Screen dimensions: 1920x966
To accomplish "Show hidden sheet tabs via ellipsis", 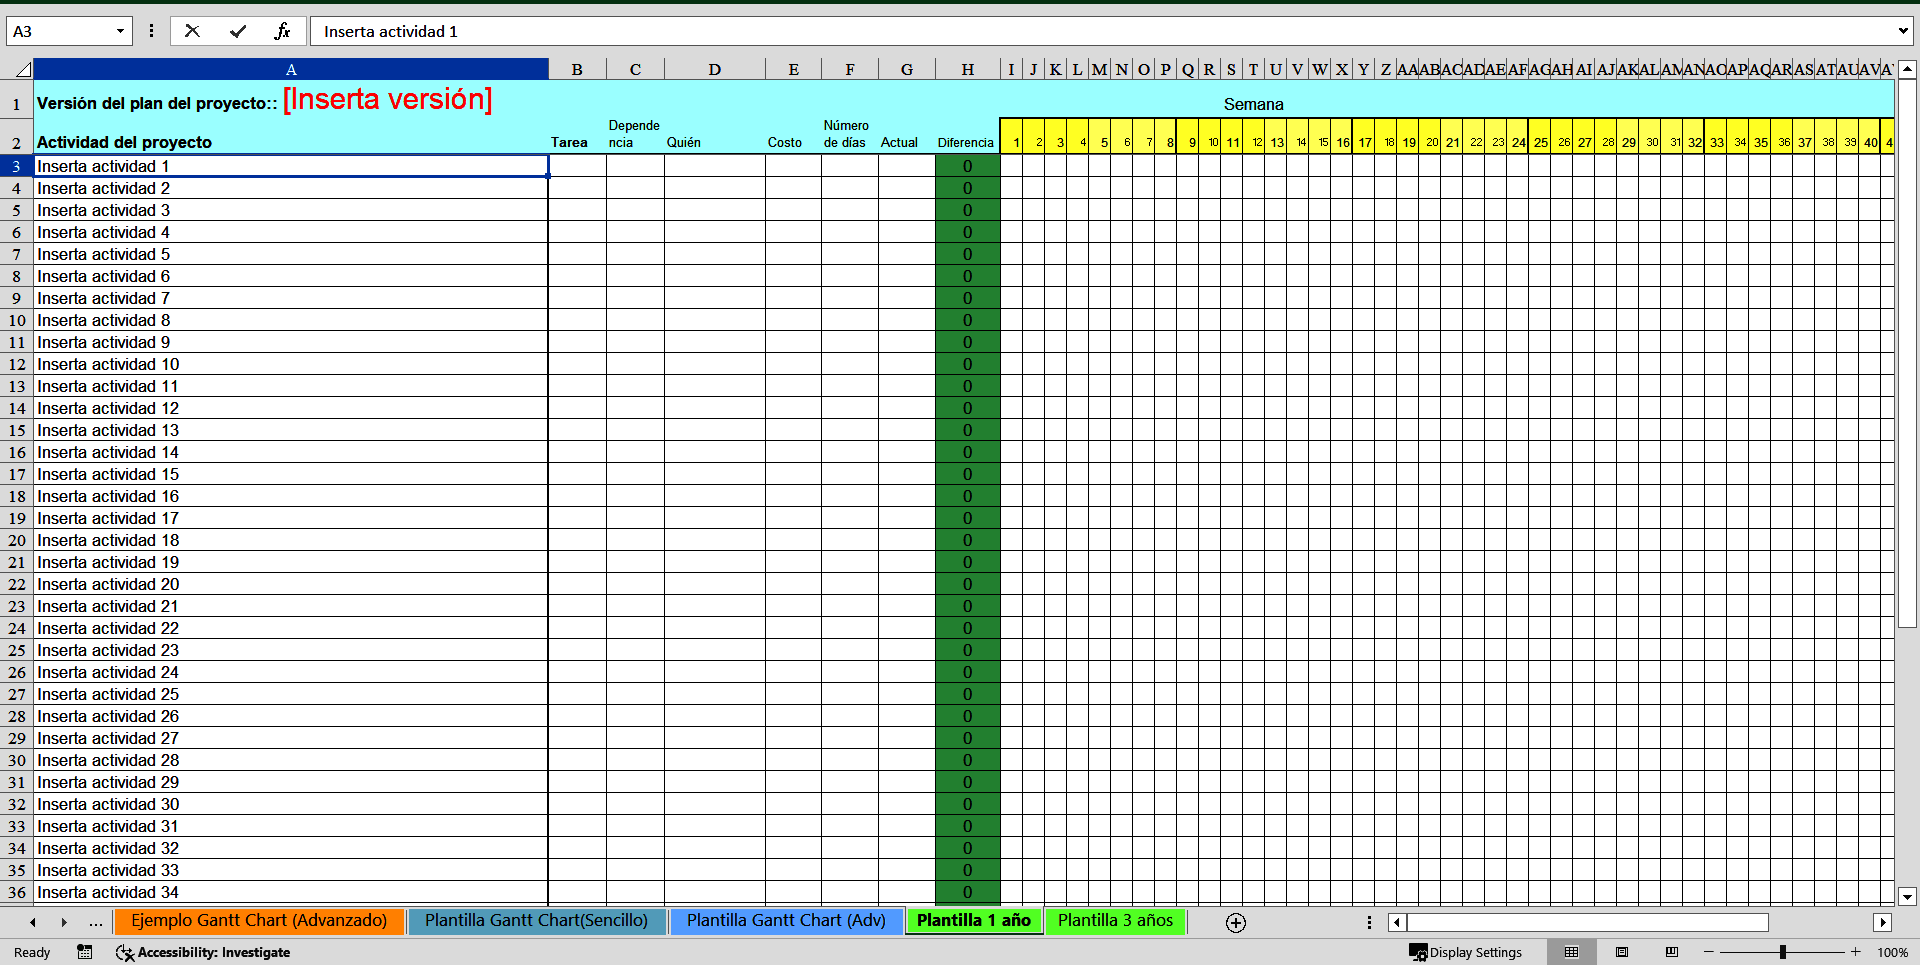I will click(96, 922).
